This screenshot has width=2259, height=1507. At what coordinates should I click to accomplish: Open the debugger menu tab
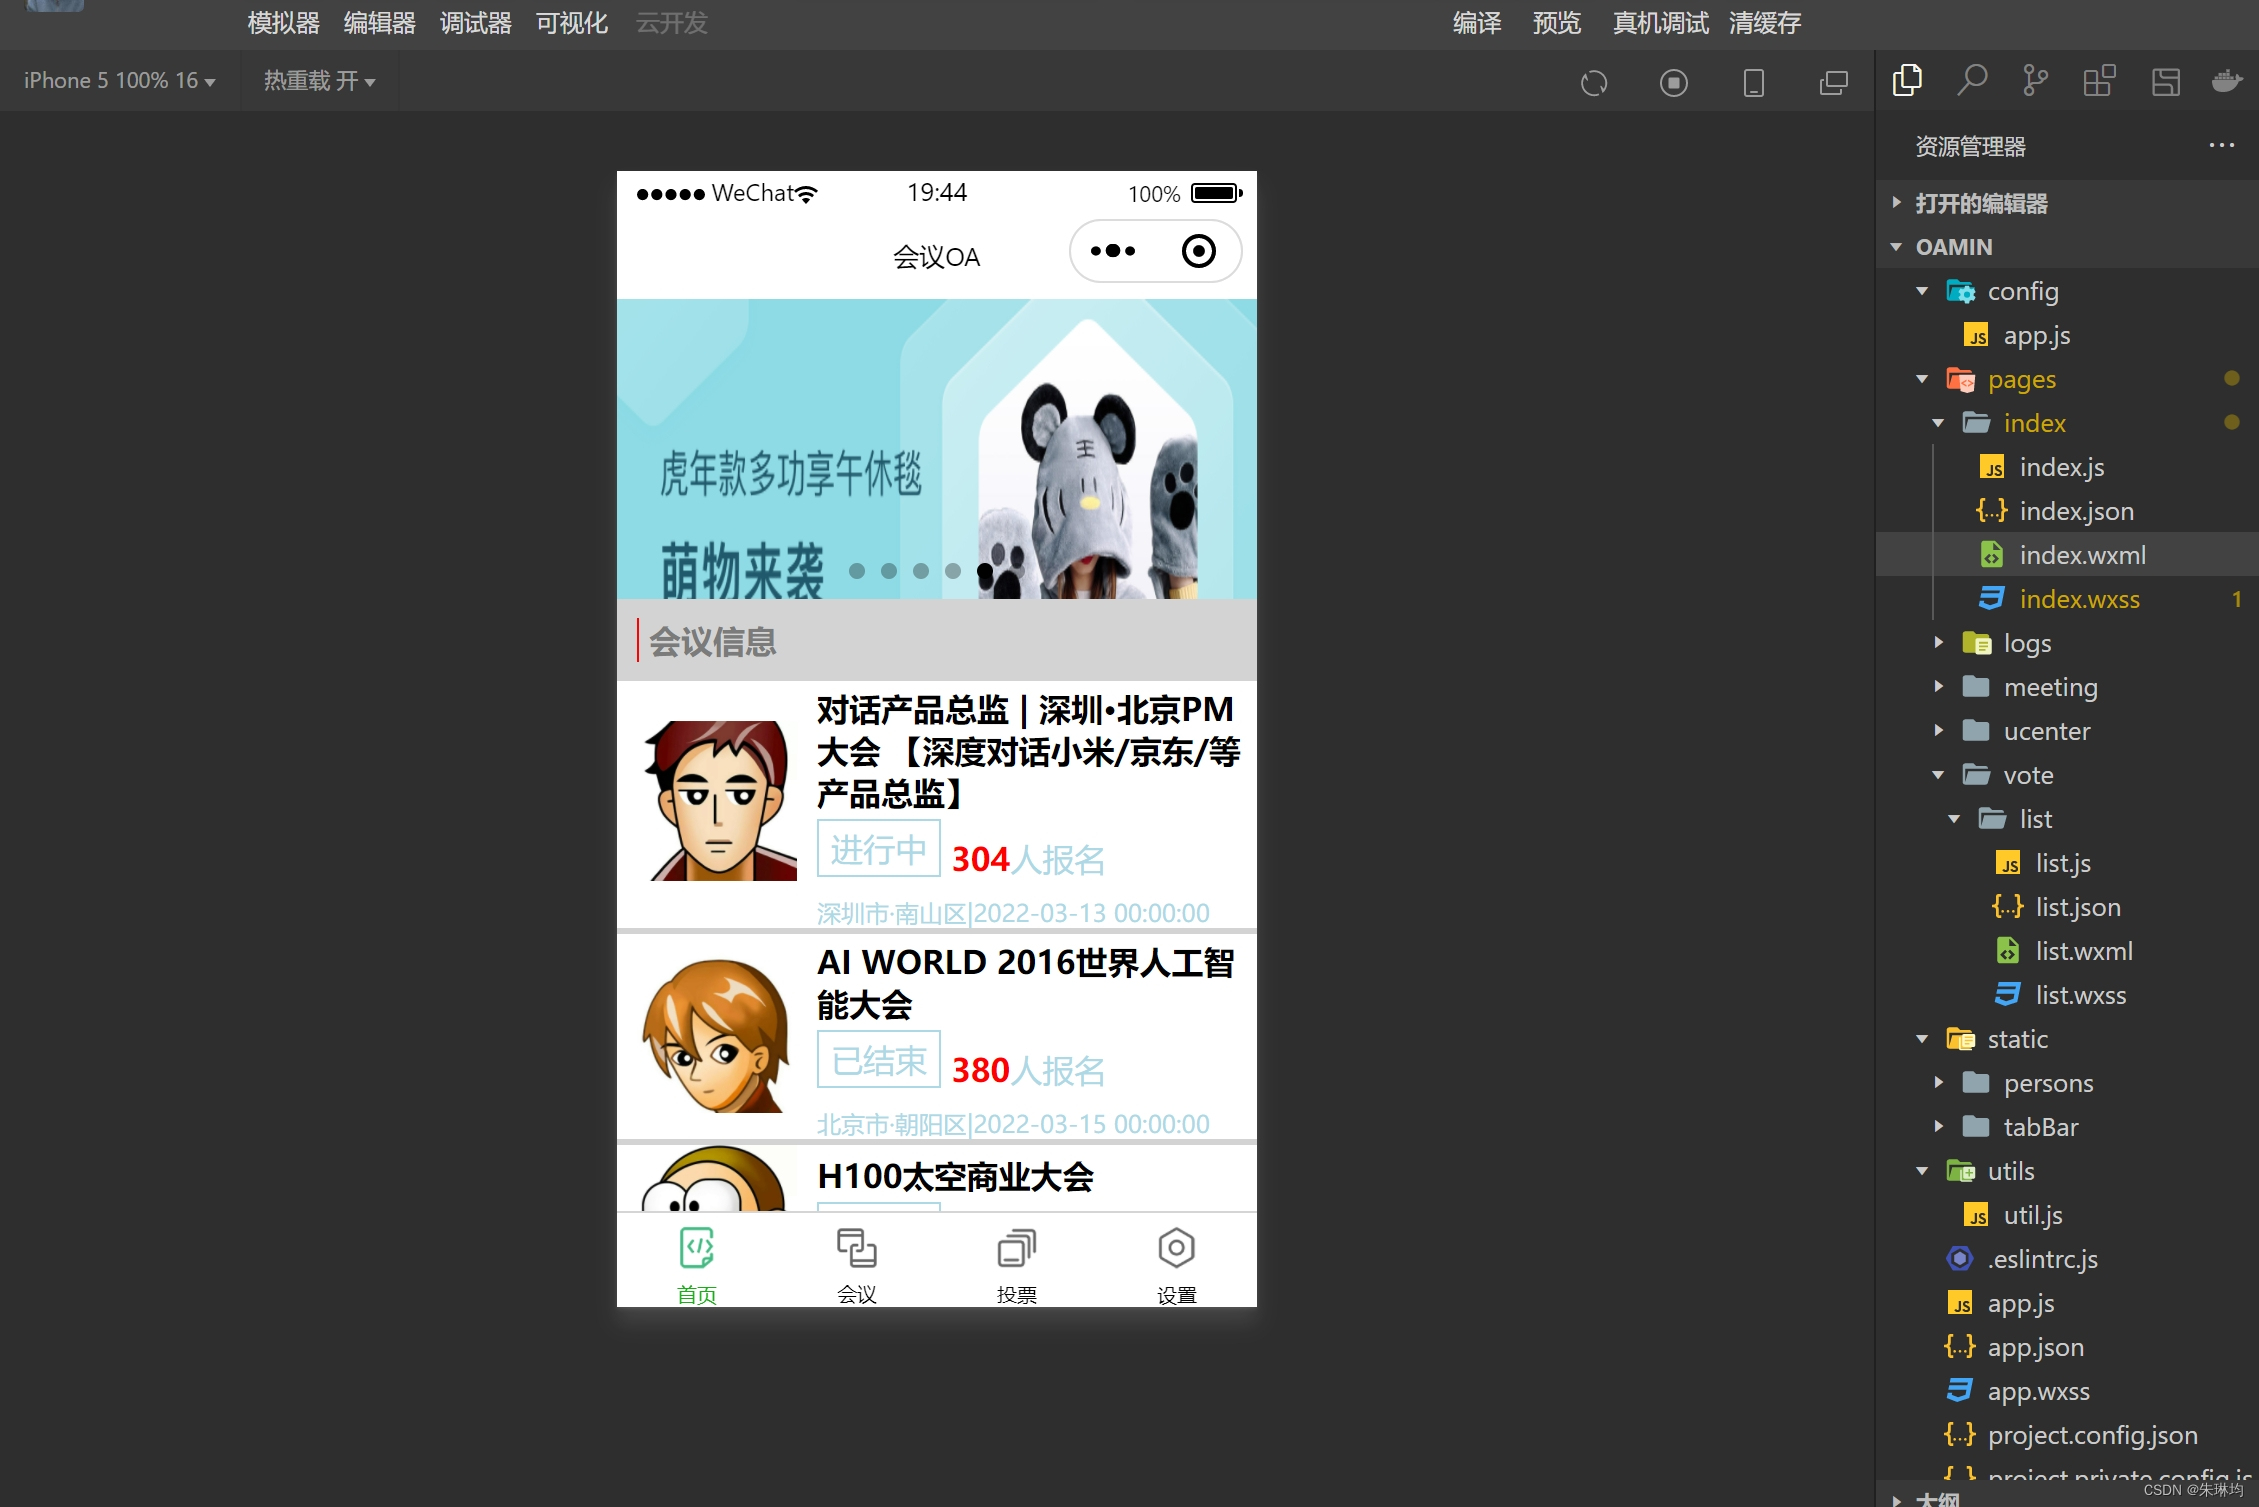475,23
